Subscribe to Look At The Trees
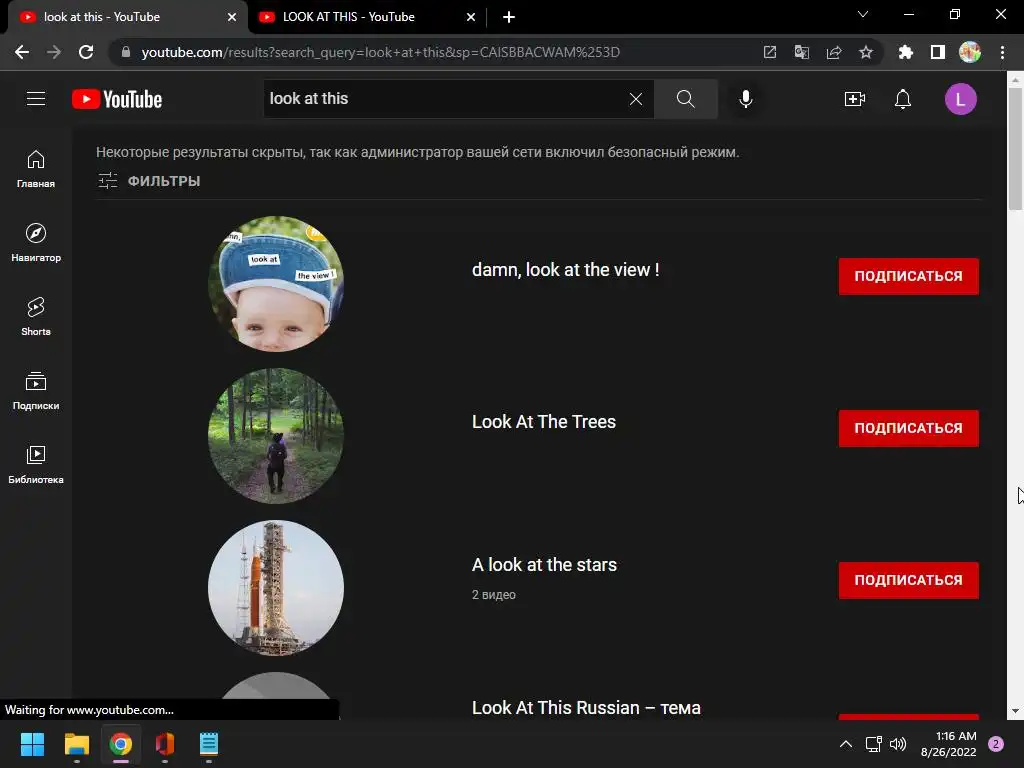 [x=908, y=428]
